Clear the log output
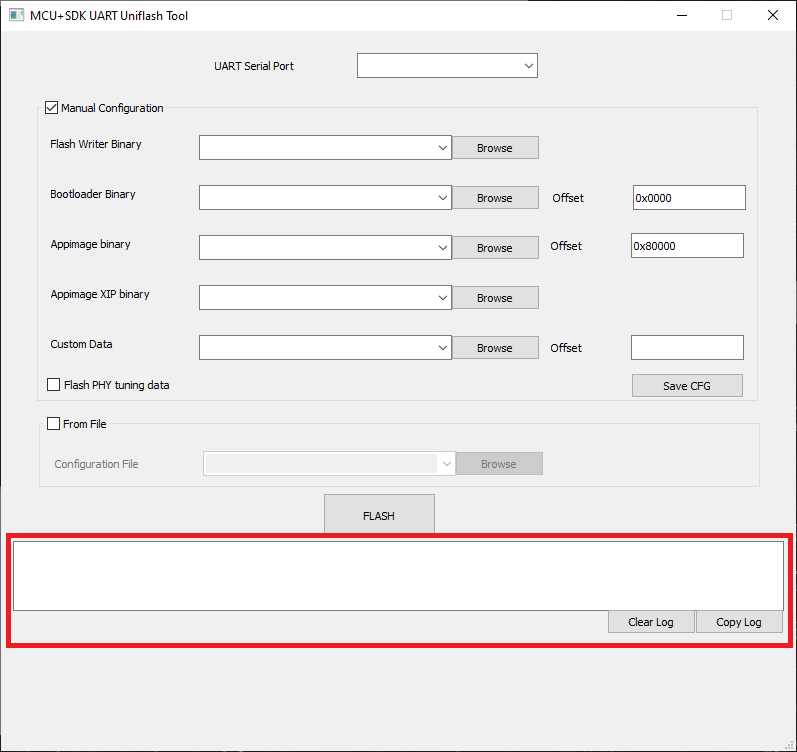This screenshot has width=797, height=752. [x=651, y=622]
